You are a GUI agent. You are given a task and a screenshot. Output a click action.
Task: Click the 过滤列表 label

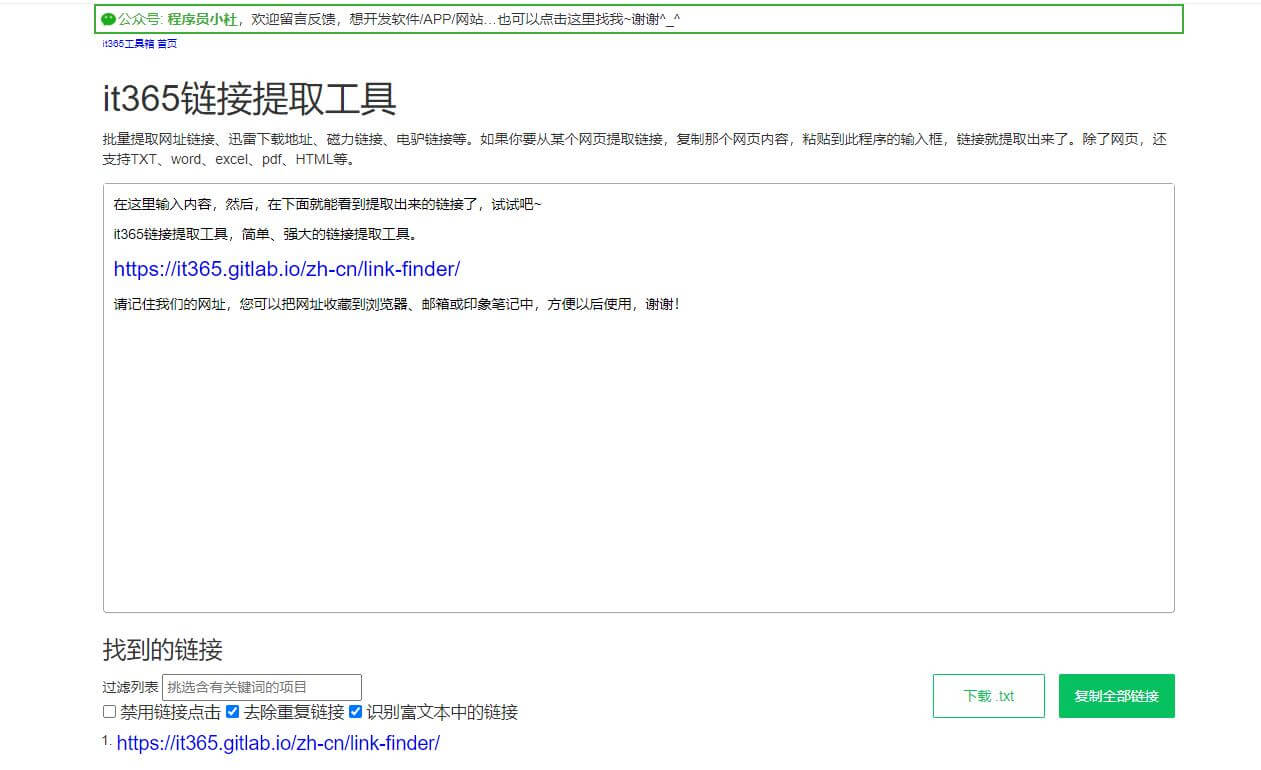(x=130, y=687)
